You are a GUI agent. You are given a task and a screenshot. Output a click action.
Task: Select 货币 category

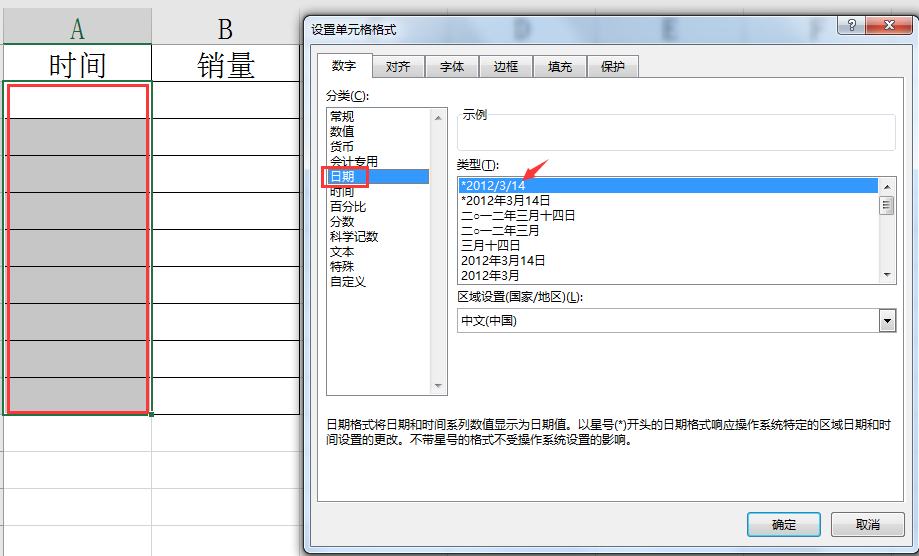point(379,146)
